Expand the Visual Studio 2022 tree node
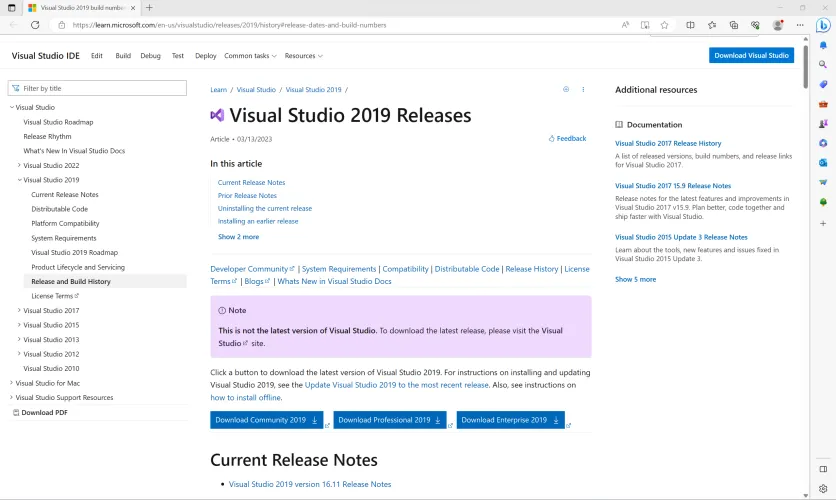This screenshot has width=836, height=500. (19, 166)
